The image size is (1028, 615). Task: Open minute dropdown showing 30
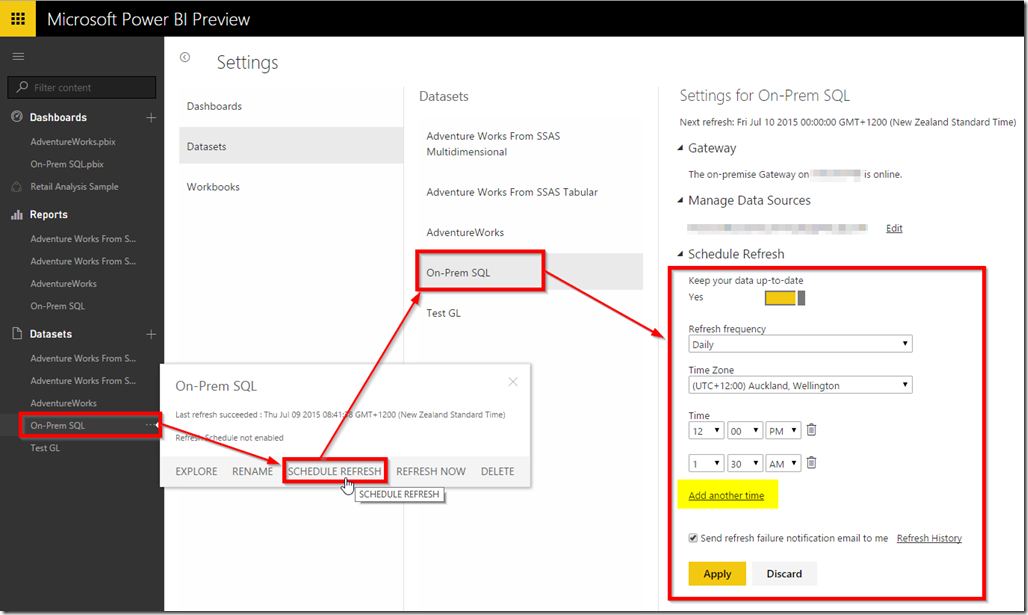[x=745, y=464]
